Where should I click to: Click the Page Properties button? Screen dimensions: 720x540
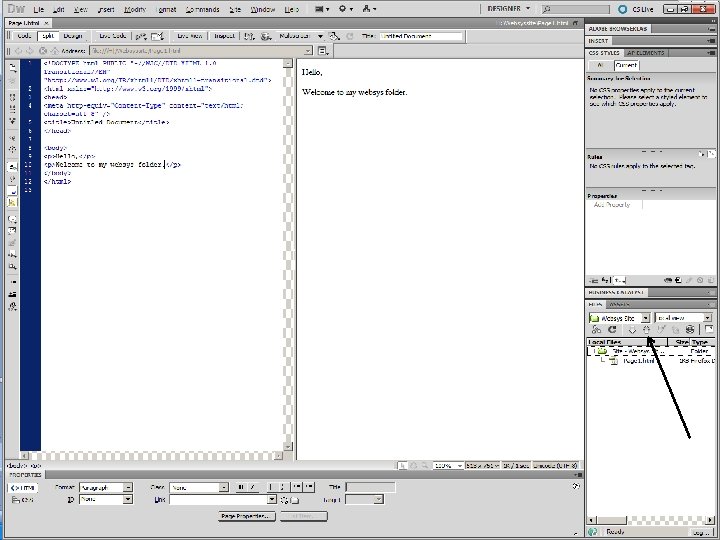246,516
